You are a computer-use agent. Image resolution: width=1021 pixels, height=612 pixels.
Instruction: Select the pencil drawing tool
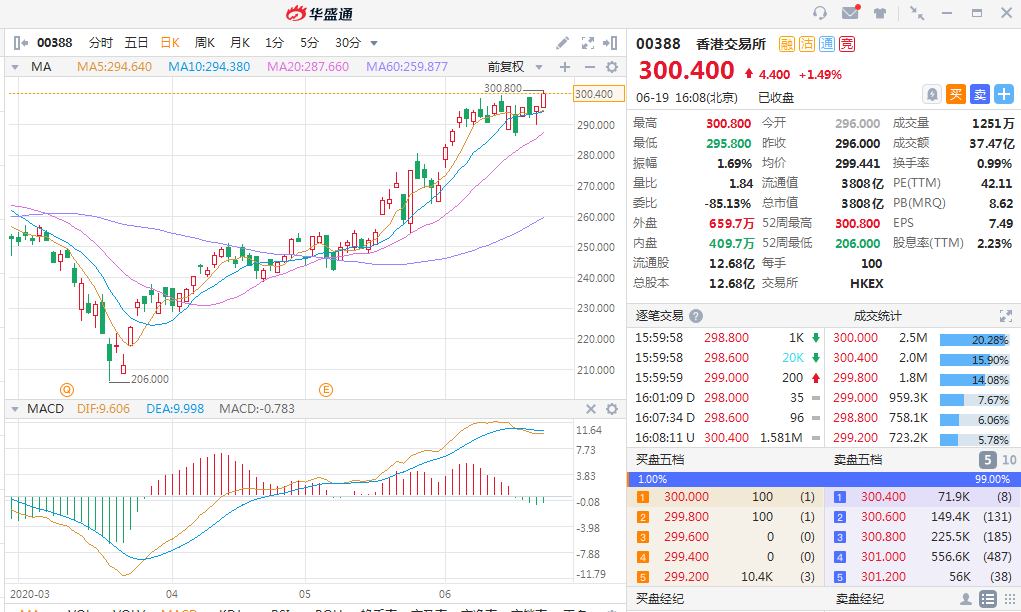click(563, 43)
